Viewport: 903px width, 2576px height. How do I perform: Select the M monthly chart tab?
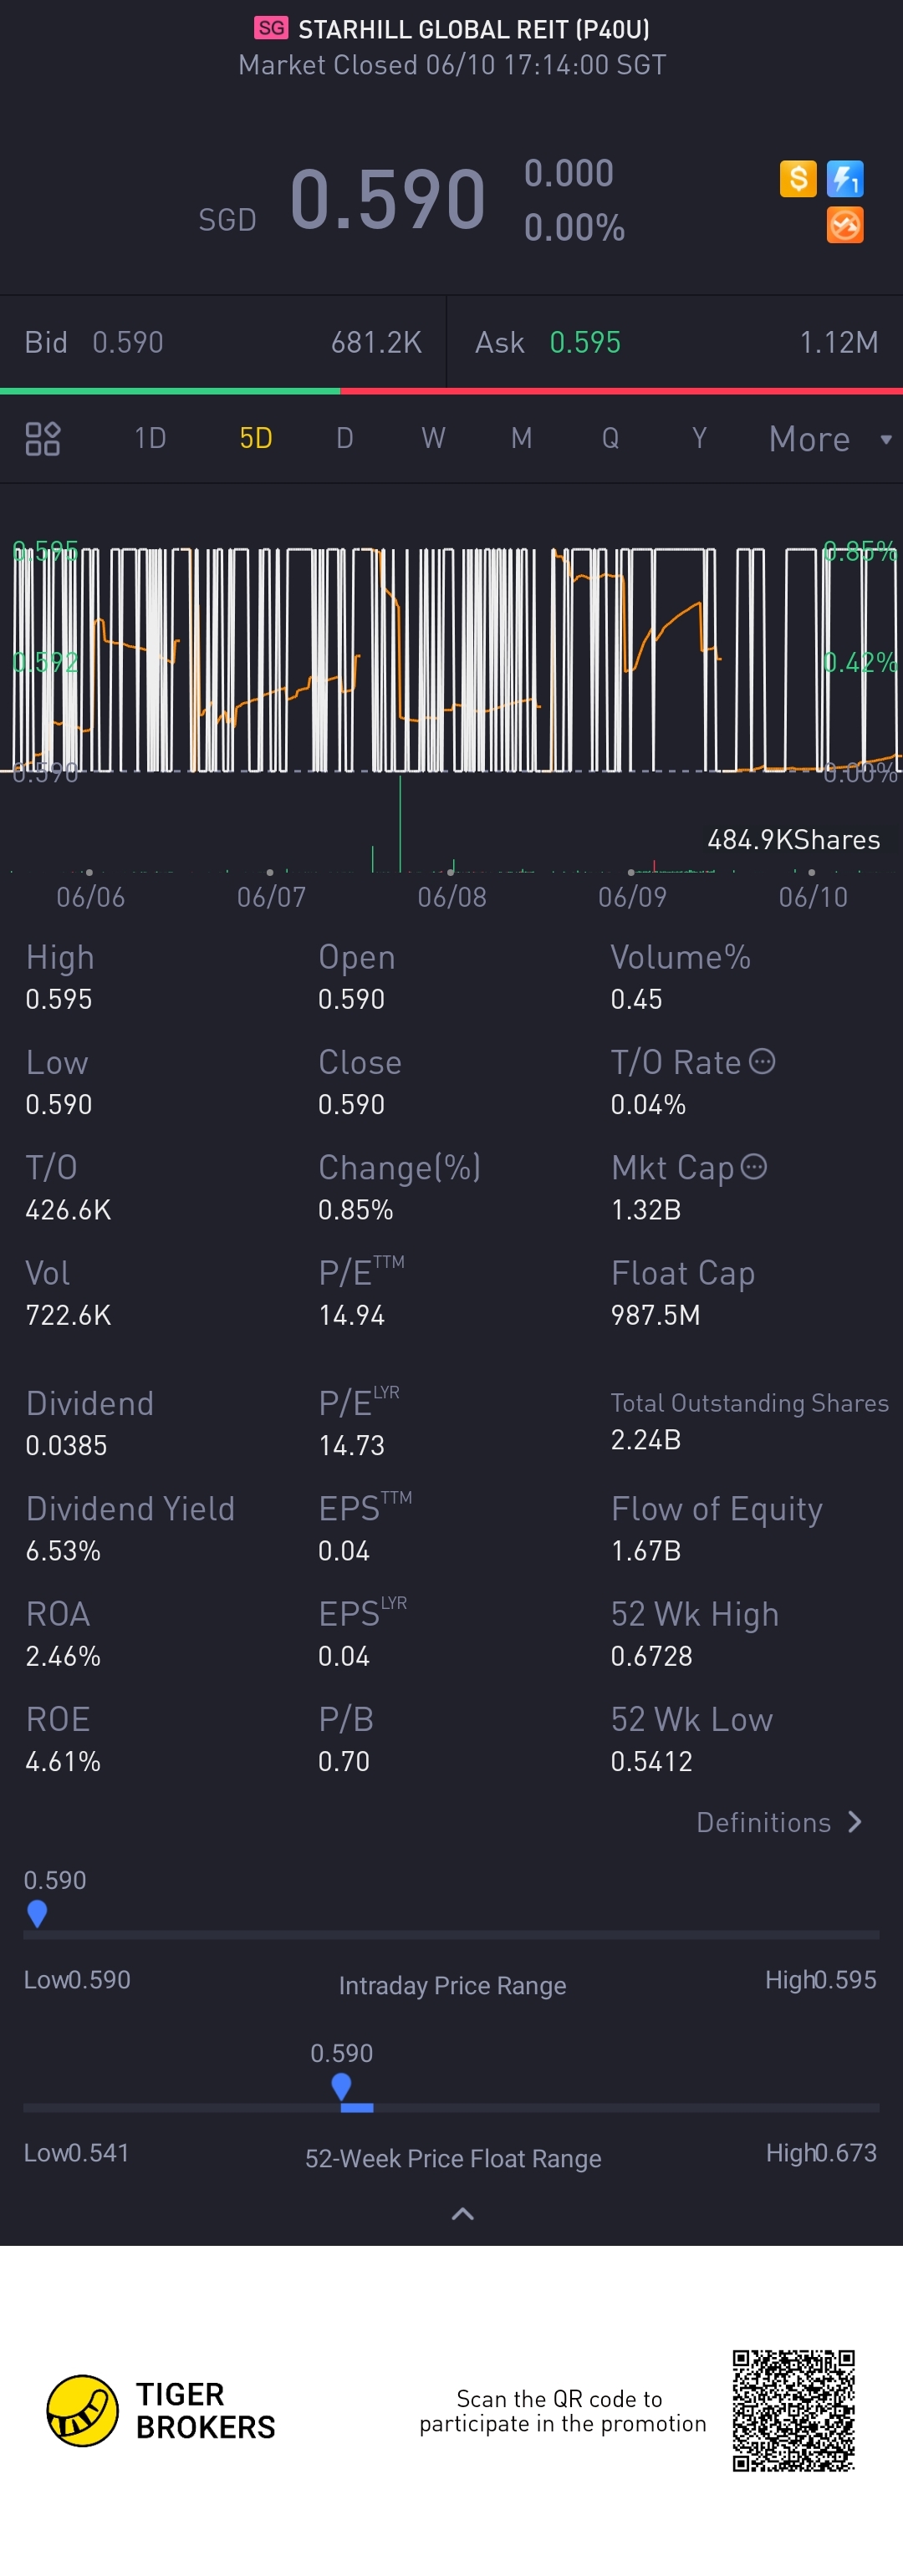tap(521, 439)
